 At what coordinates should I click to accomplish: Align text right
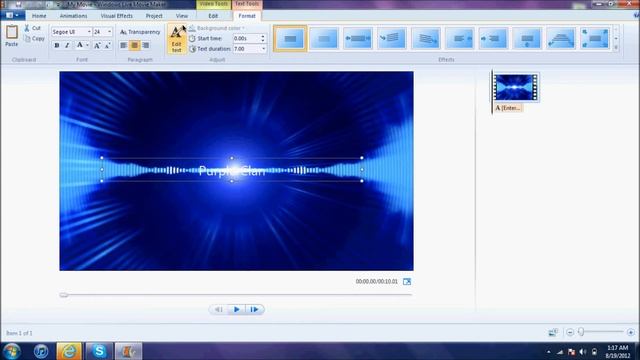(x=145, y=45)
